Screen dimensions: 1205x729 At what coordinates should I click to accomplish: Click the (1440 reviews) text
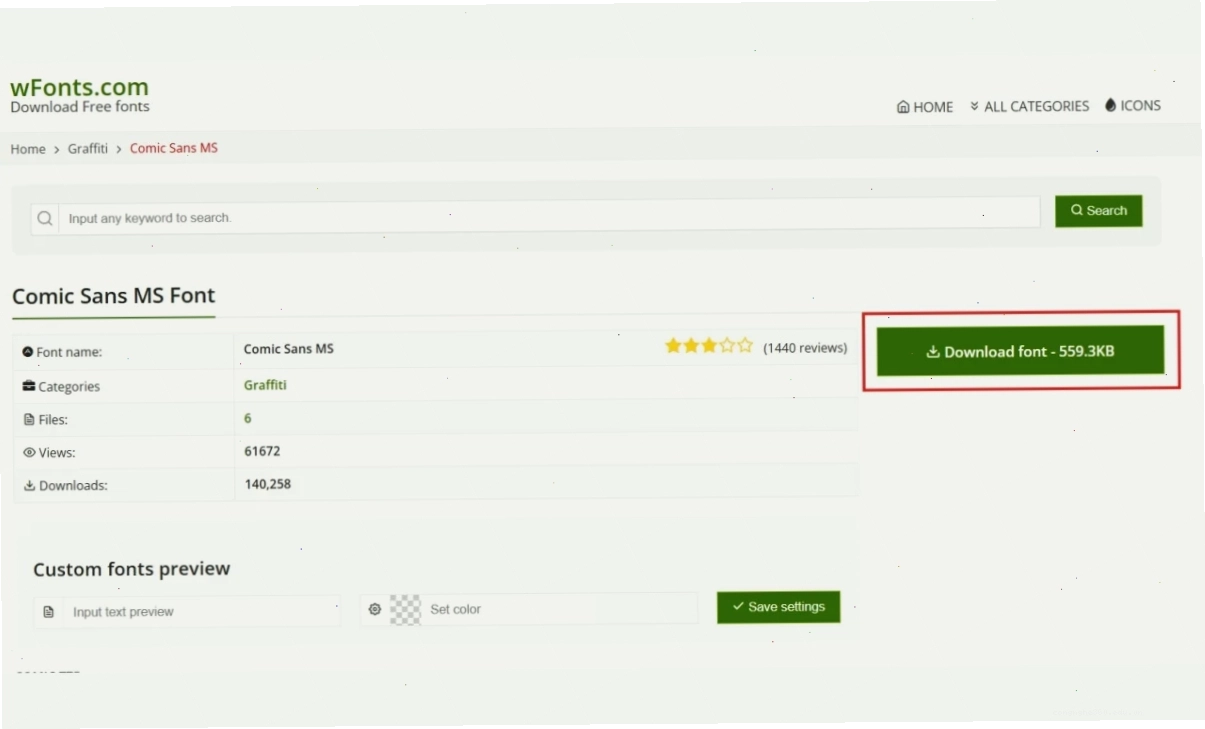[805, 348]
